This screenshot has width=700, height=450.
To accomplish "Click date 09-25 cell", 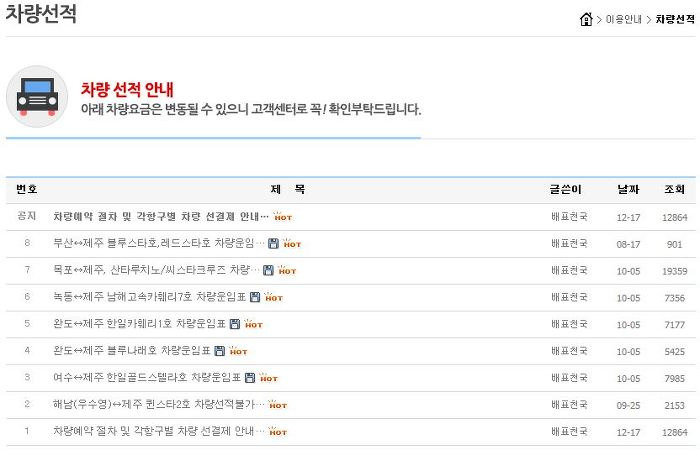I will [x=628, y=405].
